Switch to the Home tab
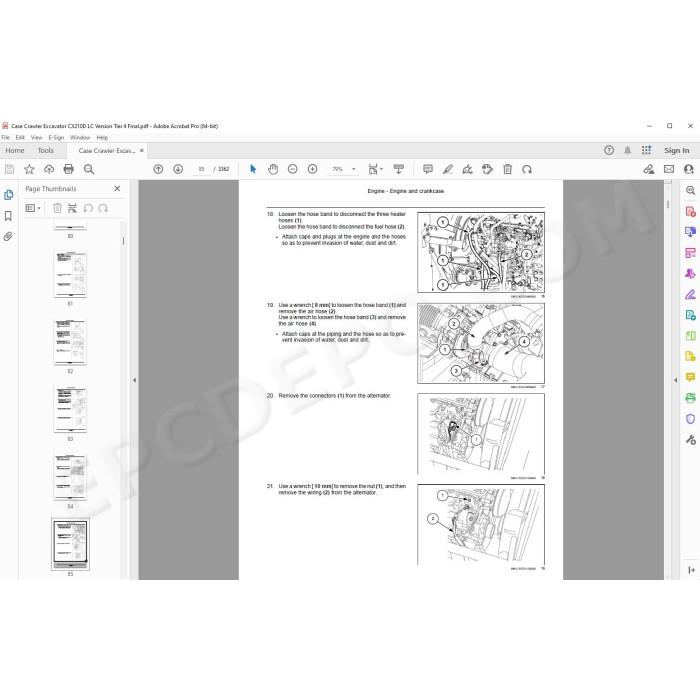The image size is (700, 700). 15,150
